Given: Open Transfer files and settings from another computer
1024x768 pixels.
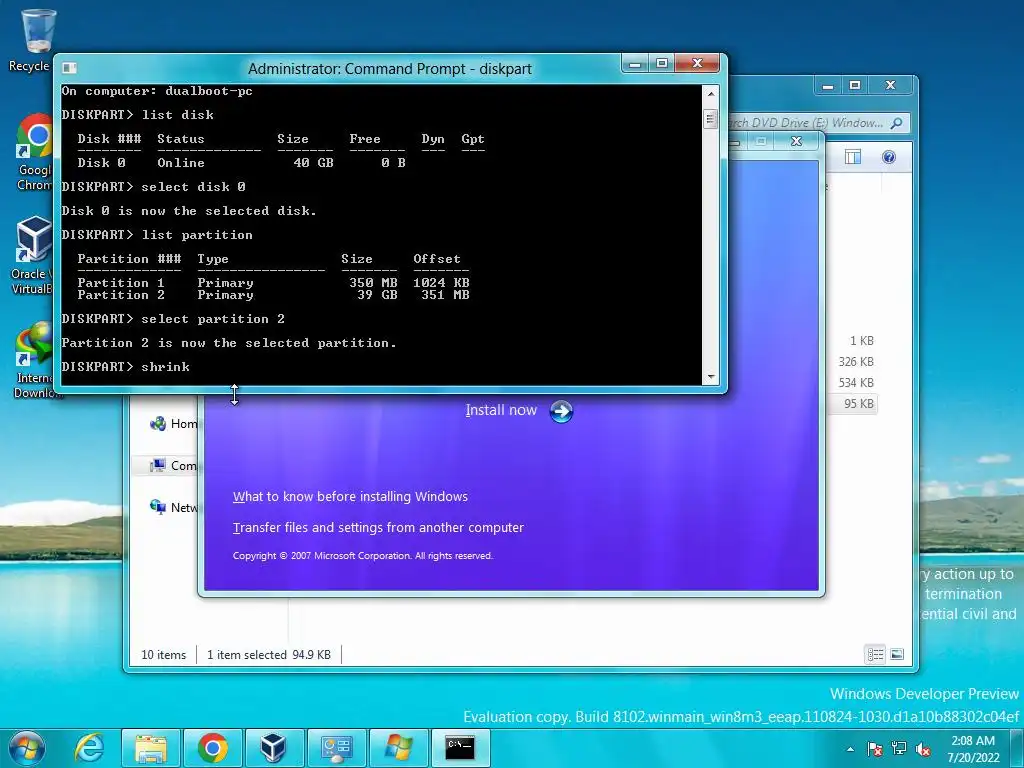Looking at the screenshot, I should 378,528.
